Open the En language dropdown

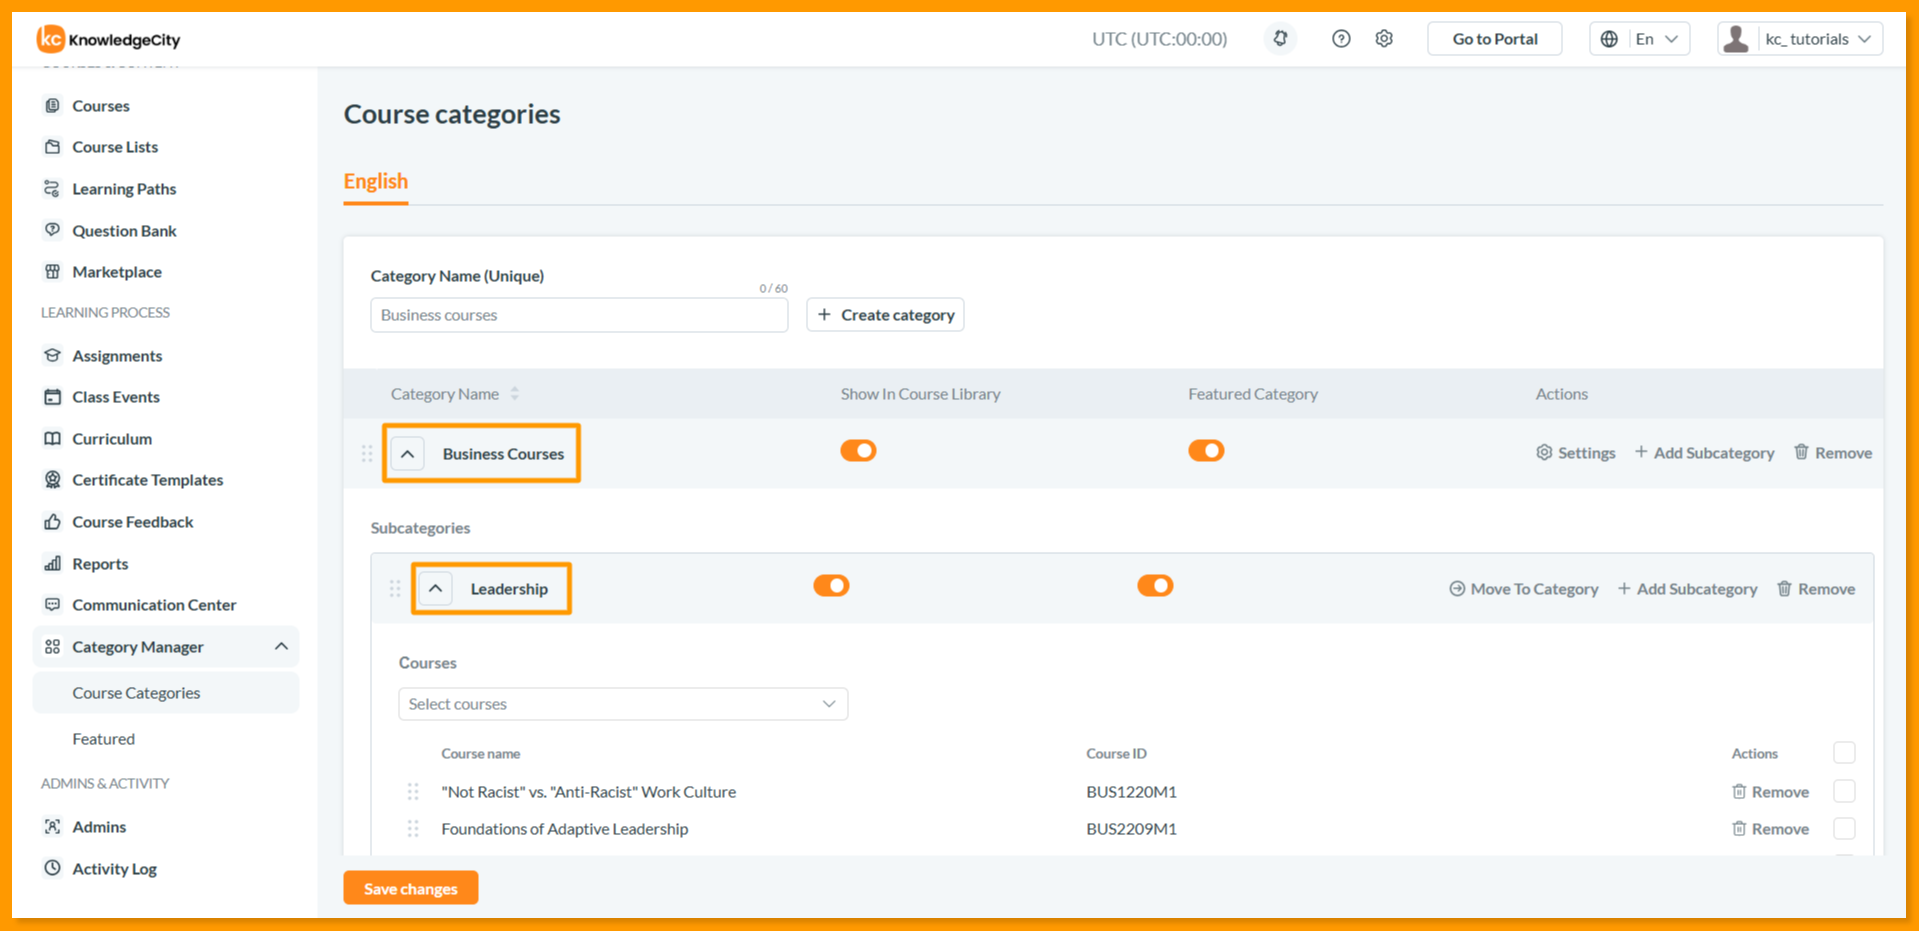tap(1640, 39)
